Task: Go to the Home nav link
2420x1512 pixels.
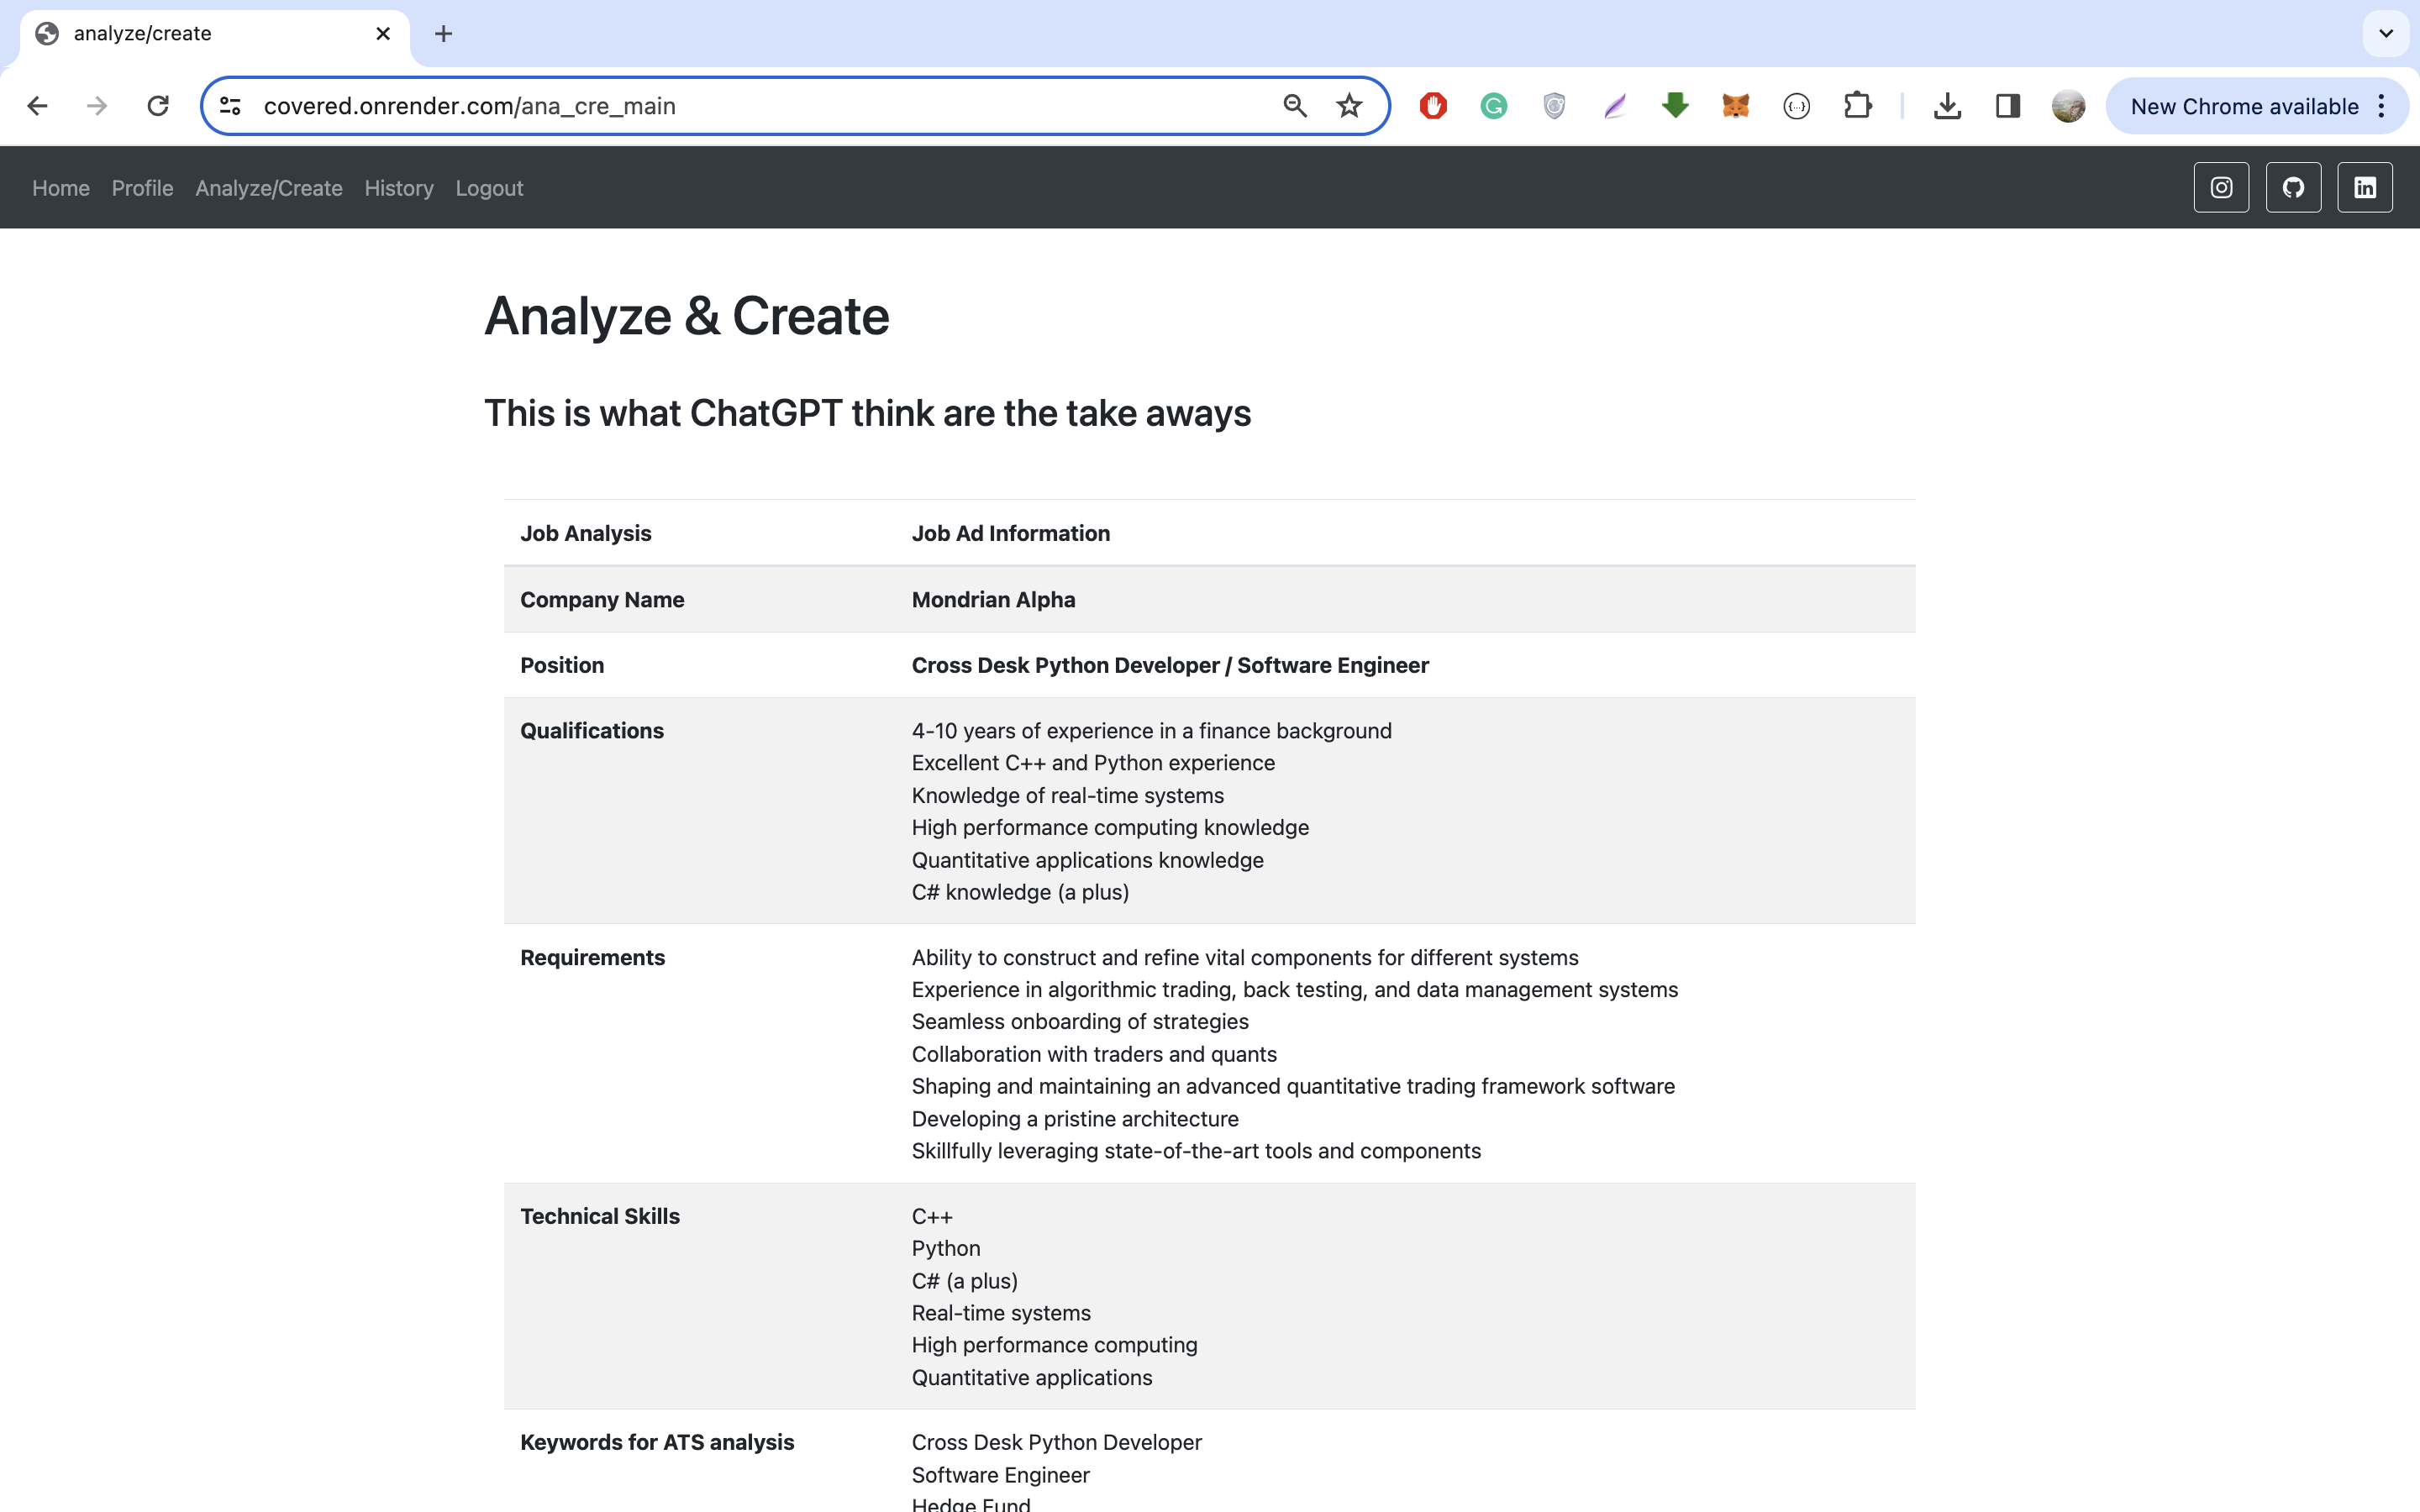Action: (61, 188)
